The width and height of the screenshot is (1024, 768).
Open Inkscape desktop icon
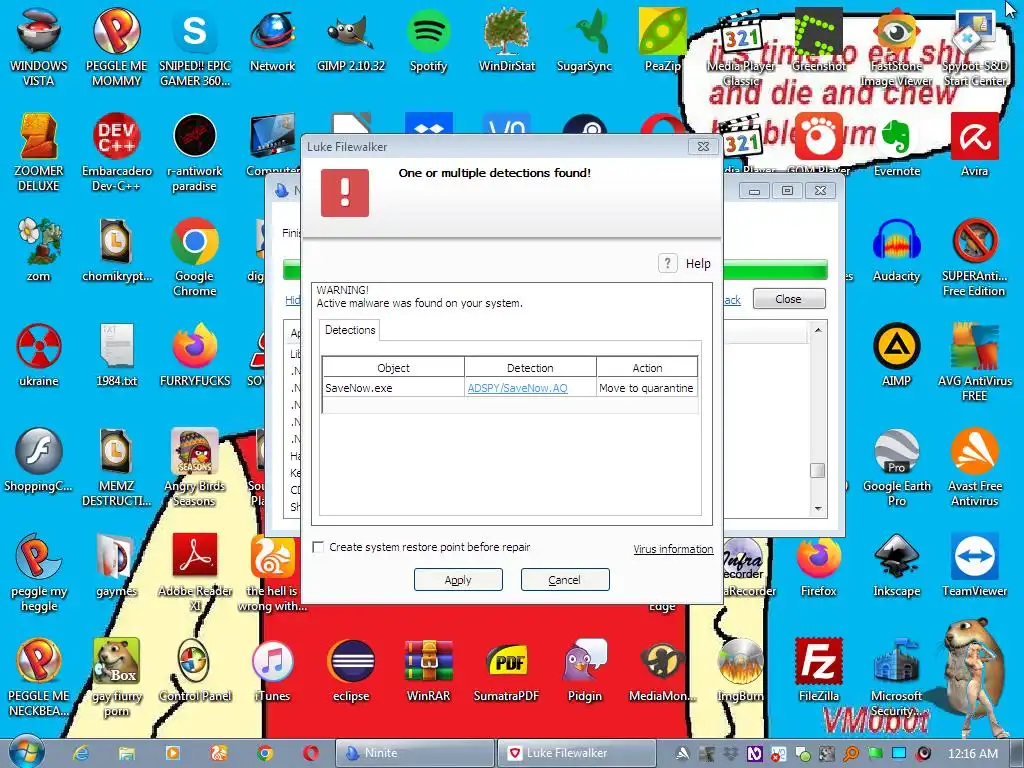897,566
